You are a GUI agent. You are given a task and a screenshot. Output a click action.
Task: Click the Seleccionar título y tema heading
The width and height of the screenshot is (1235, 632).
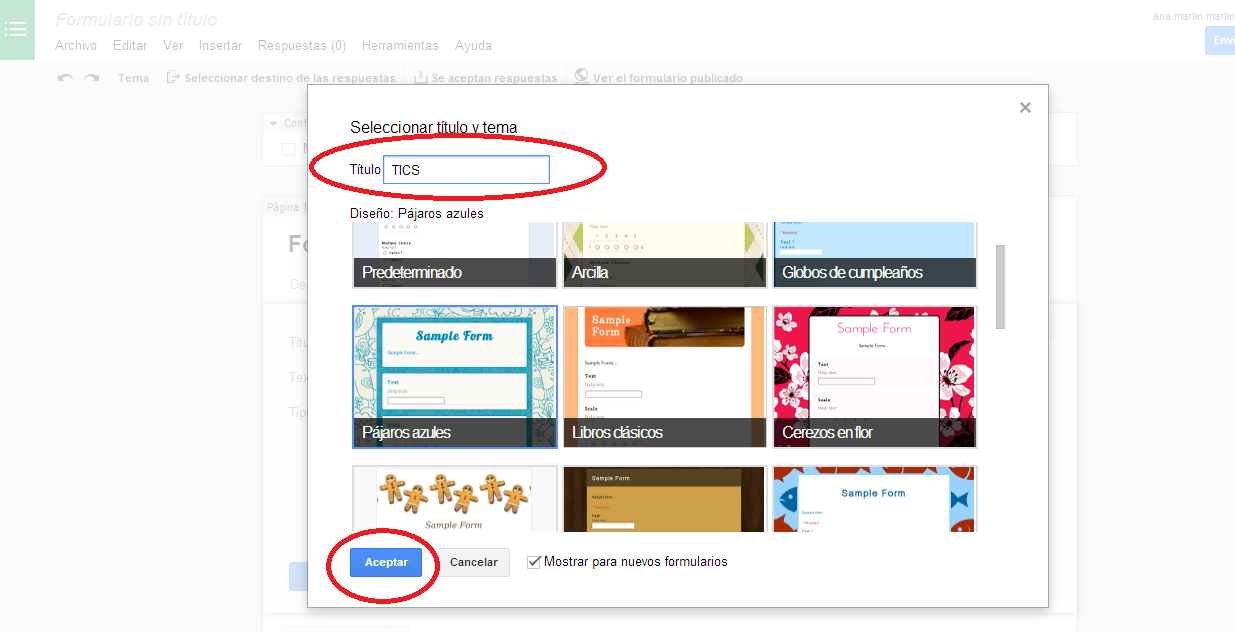[434, 127]
